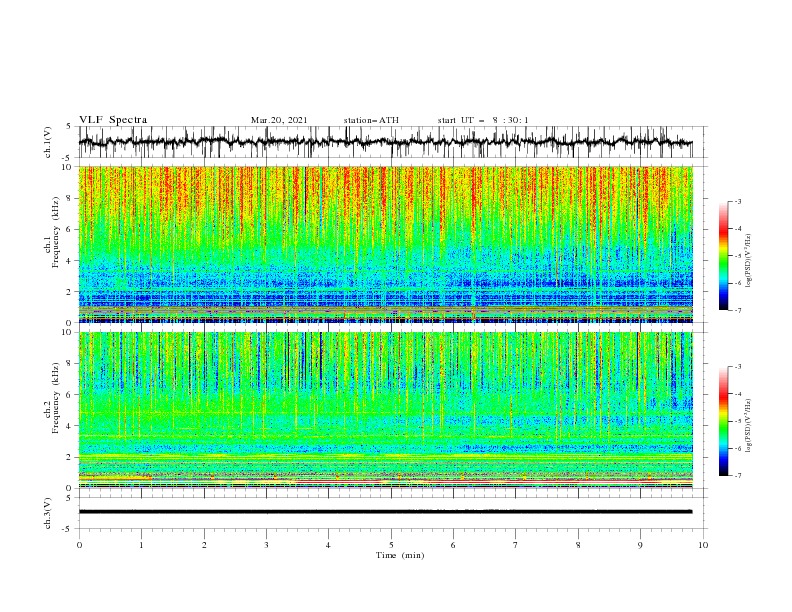Click the '-3' label on upper color bar
The height and width of the screenshot is (612, 792).
(x=737, y=201)
